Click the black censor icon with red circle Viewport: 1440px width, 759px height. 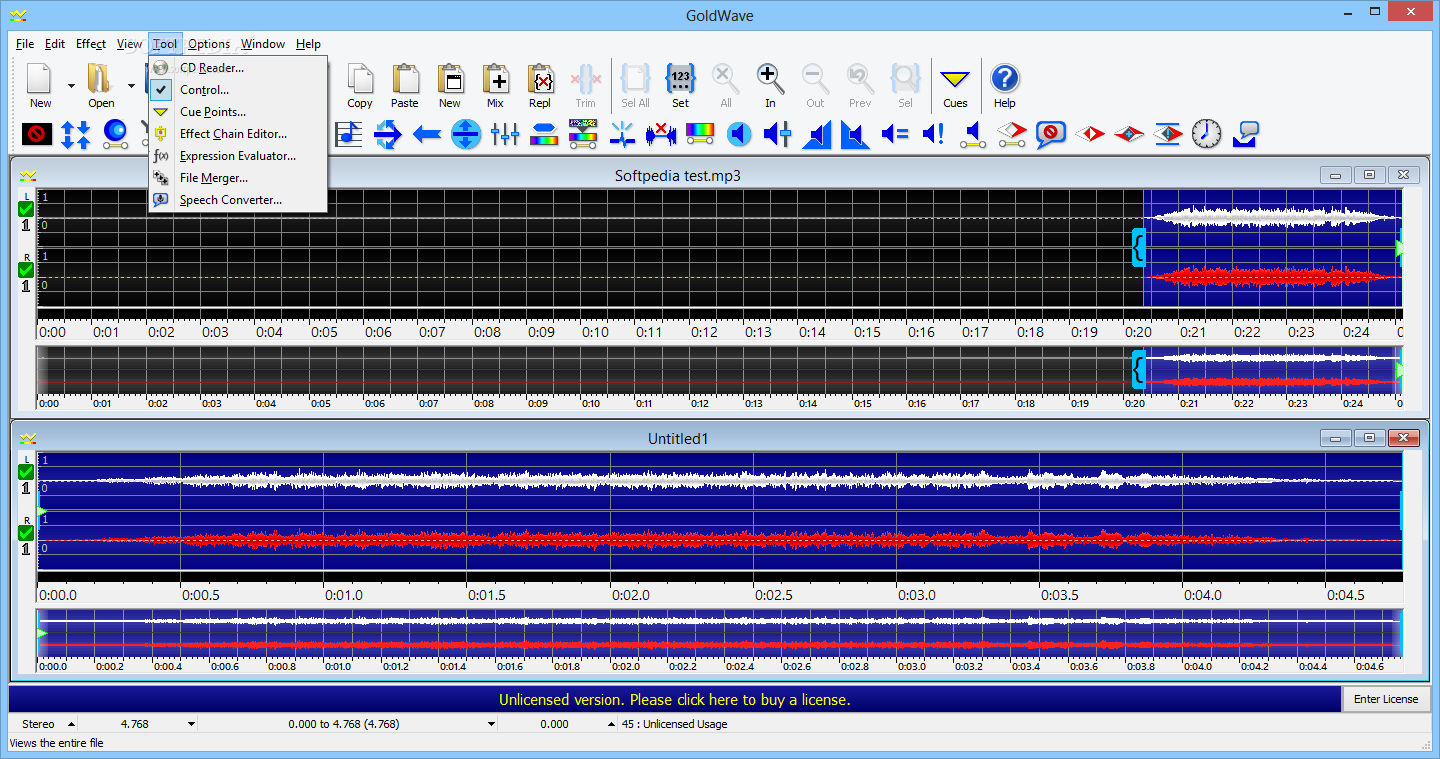click(x=37, y=133)
